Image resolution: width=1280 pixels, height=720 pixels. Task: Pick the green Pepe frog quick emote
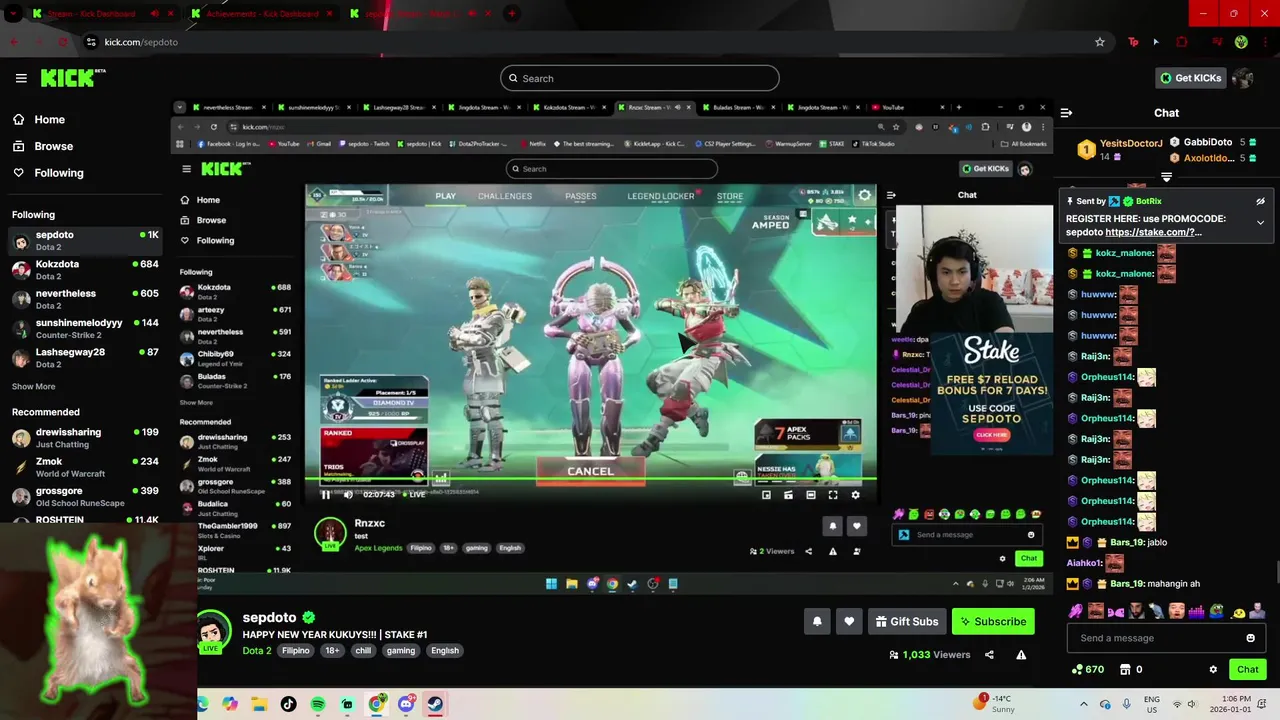point(1217,611)
